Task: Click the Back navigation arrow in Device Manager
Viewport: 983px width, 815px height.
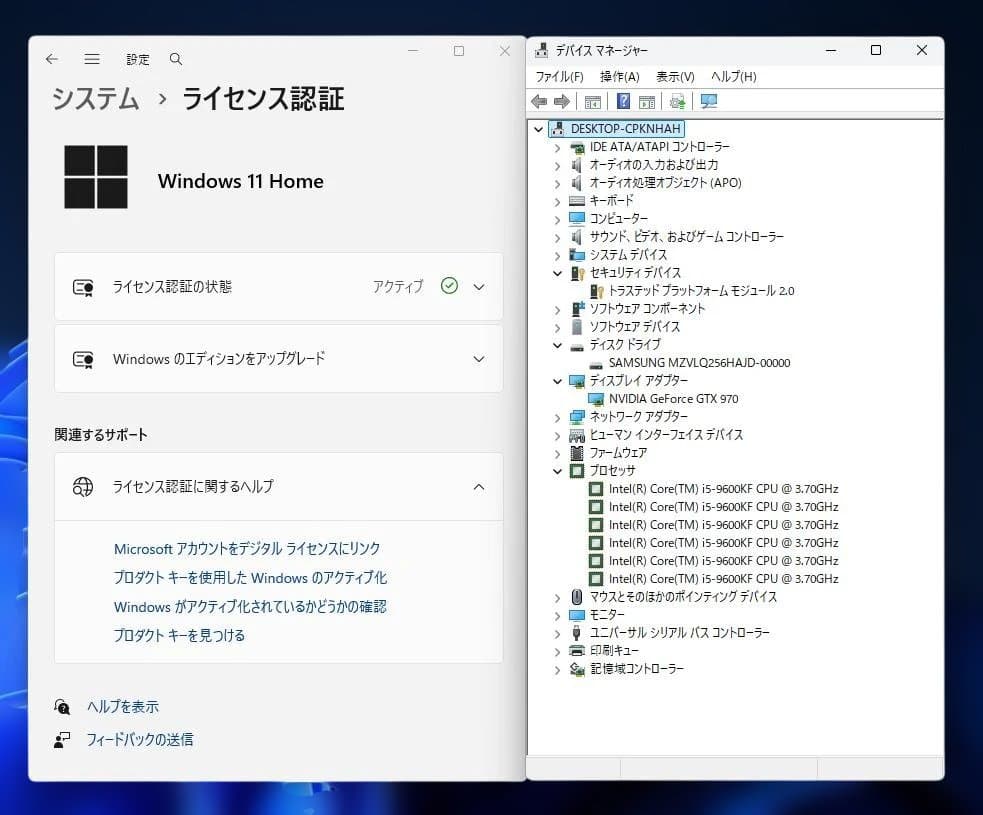Action: tap(539, 101)
